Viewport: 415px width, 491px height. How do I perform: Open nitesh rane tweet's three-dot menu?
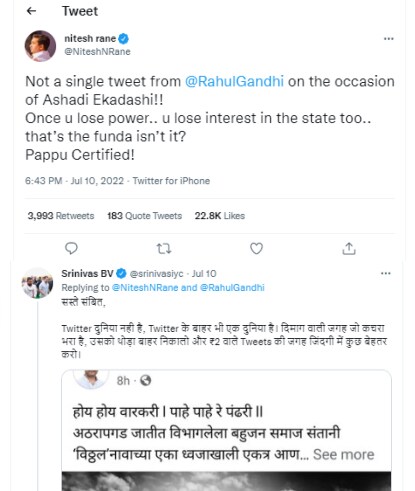coord(389,39)
